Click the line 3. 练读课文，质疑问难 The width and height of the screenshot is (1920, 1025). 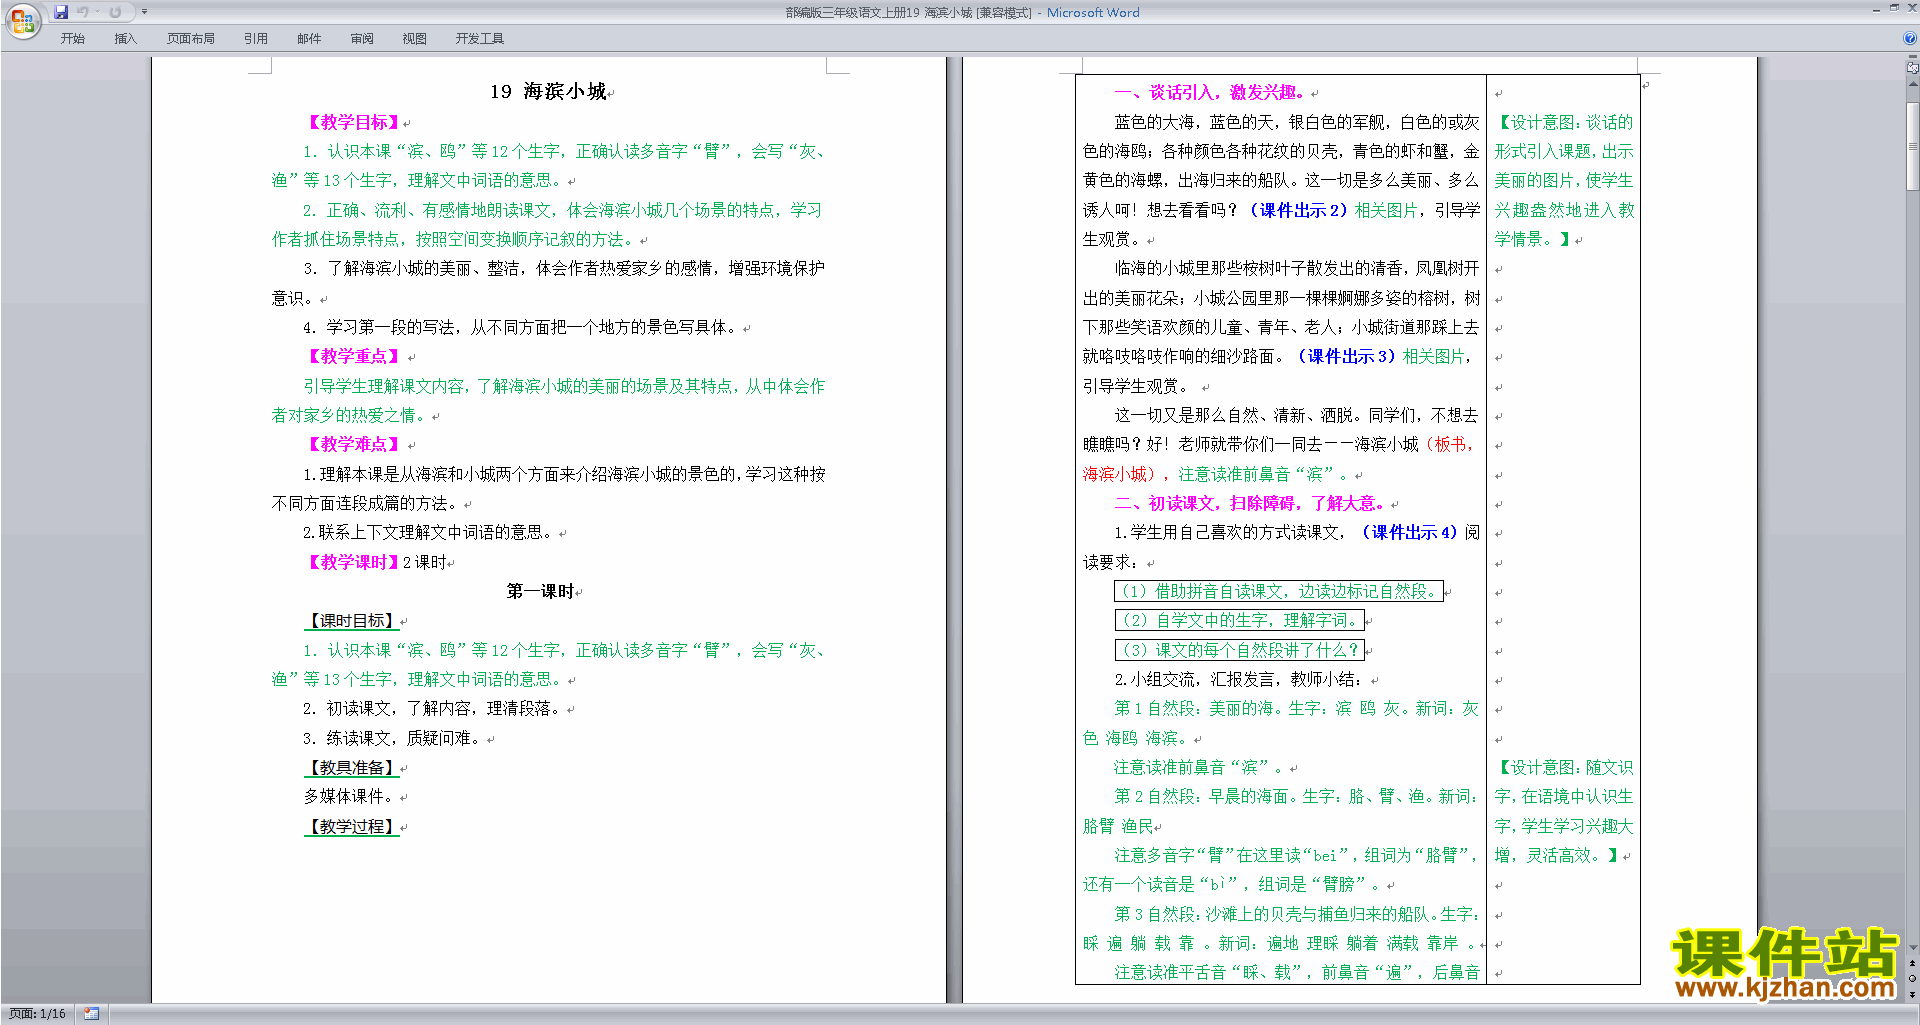click(x=393, y=738)
